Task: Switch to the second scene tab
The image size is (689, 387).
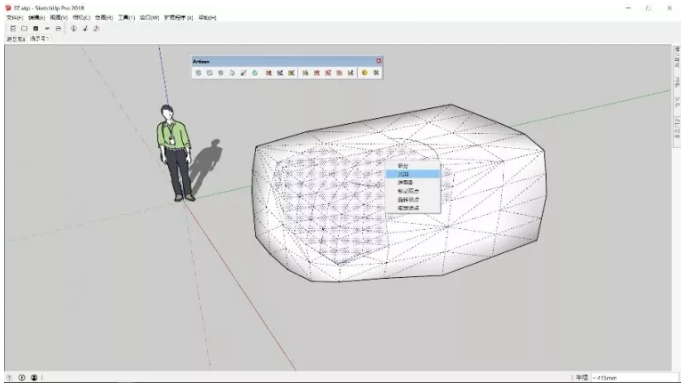Action: pyautogui.click(x=39, y=39)
